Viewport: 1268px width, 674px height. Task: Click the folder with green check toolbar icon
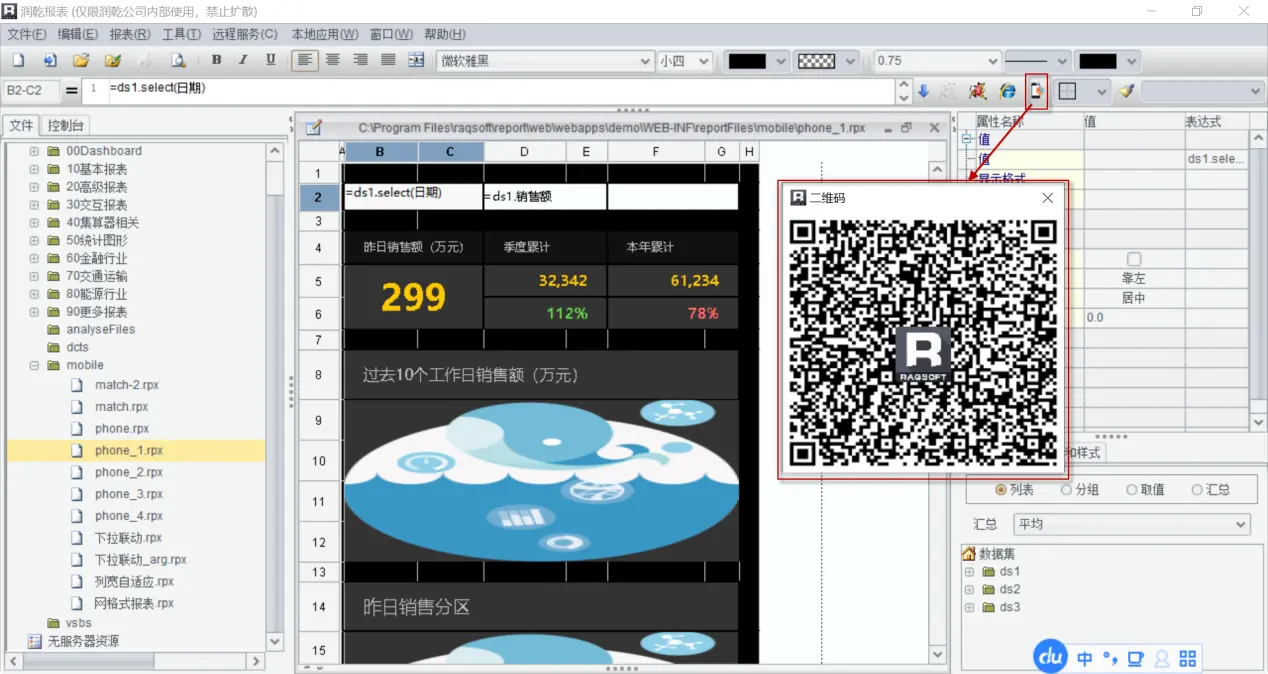(113, 61)
